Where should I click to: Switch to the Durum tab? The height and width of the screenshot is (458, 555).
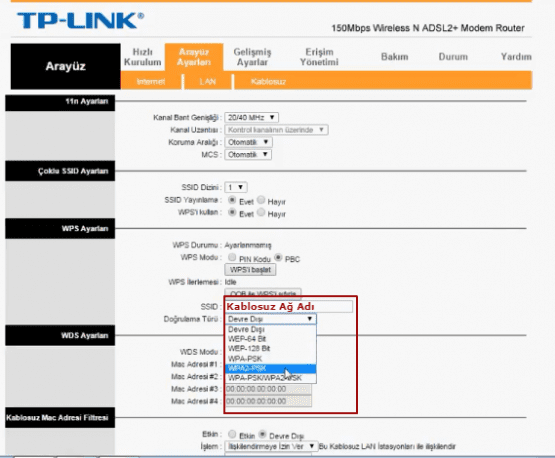point(453,57)
